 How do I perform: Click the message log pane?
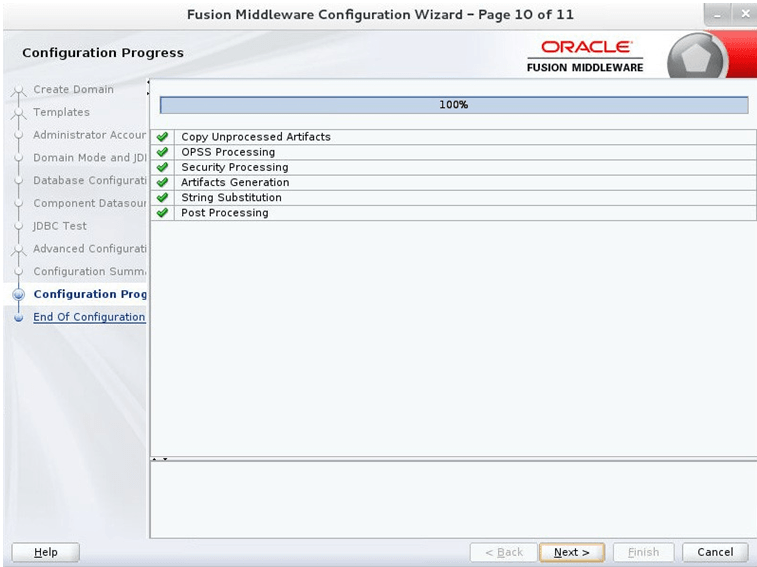tap(453, 499)
